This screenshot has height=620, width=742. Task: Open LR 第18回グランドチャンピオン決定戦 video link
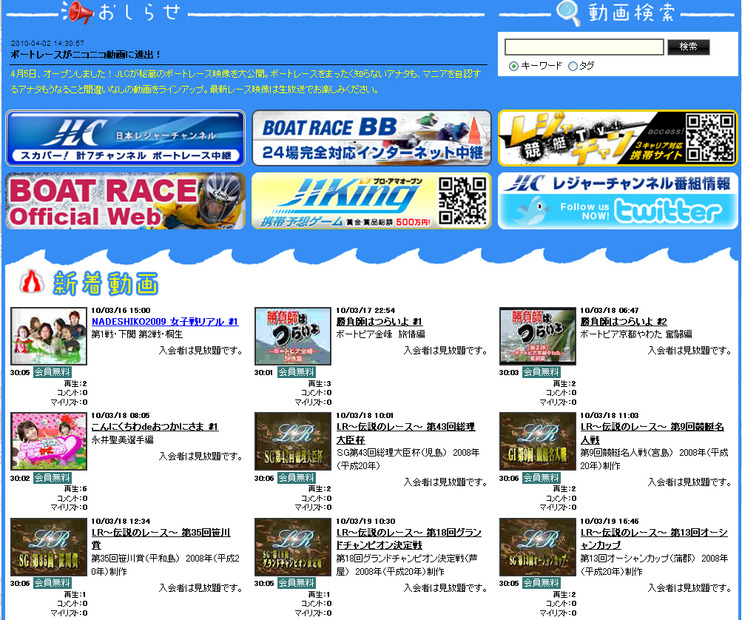point(409,539)
